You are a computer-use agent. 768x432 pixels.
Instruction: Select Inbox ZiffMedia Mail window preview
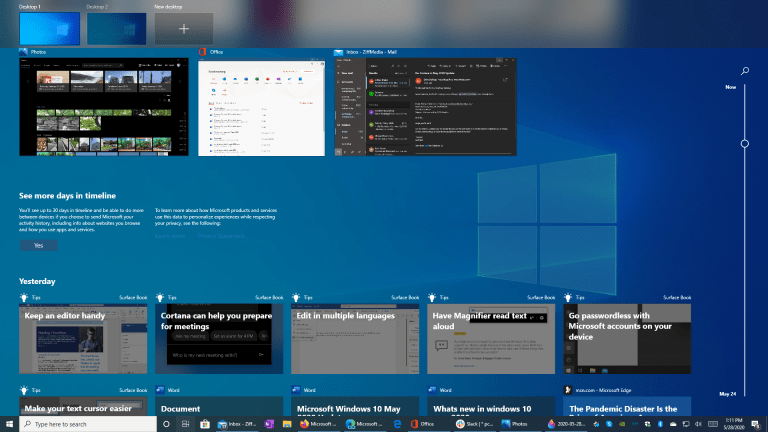click(x=425, y=107)
